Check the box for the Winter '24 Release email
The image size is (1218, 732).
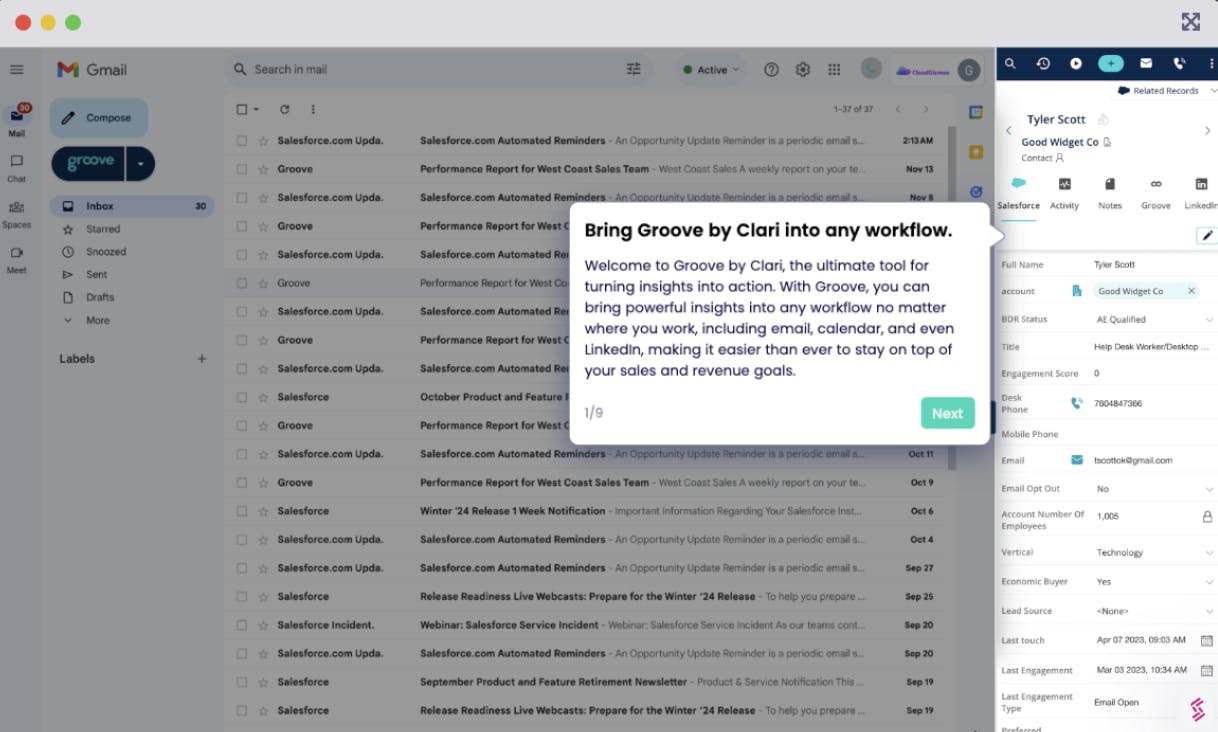tap(242, 511)
